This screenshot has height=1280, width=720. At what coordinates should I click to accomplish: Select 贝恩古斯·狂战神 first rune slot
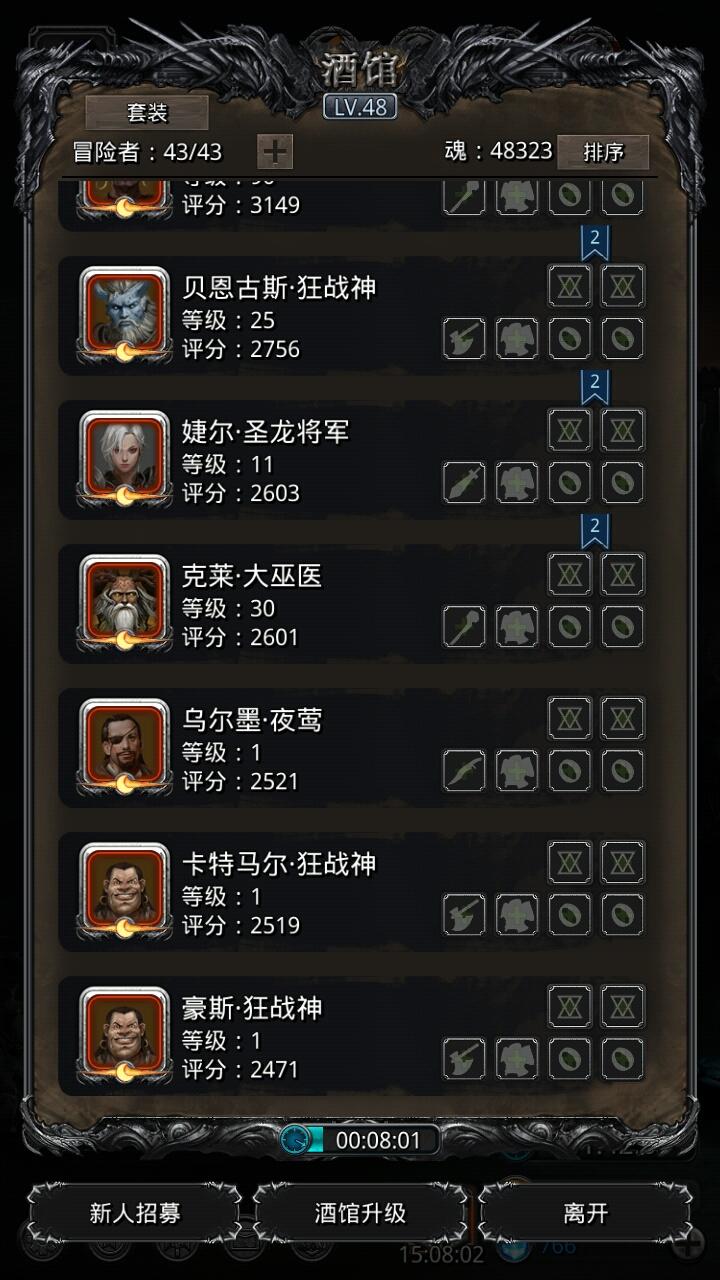pyautogui.click(x=570, y=287)
